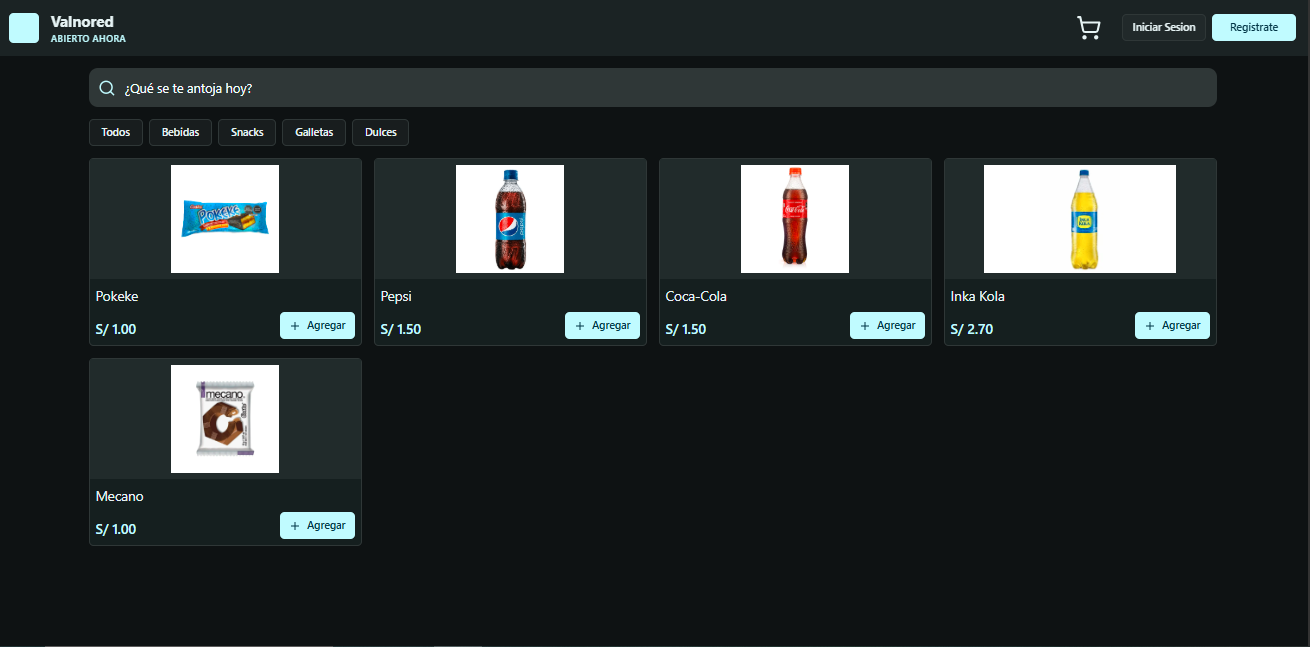The height and width of the screenshot is (647, 1310).
Task: Click the Pepsi product name
Action: [396, 297]
